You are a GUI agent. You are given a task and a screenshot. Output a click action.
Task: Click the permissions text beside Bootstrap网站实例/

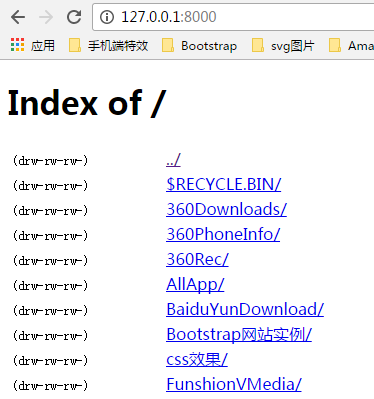50,336
